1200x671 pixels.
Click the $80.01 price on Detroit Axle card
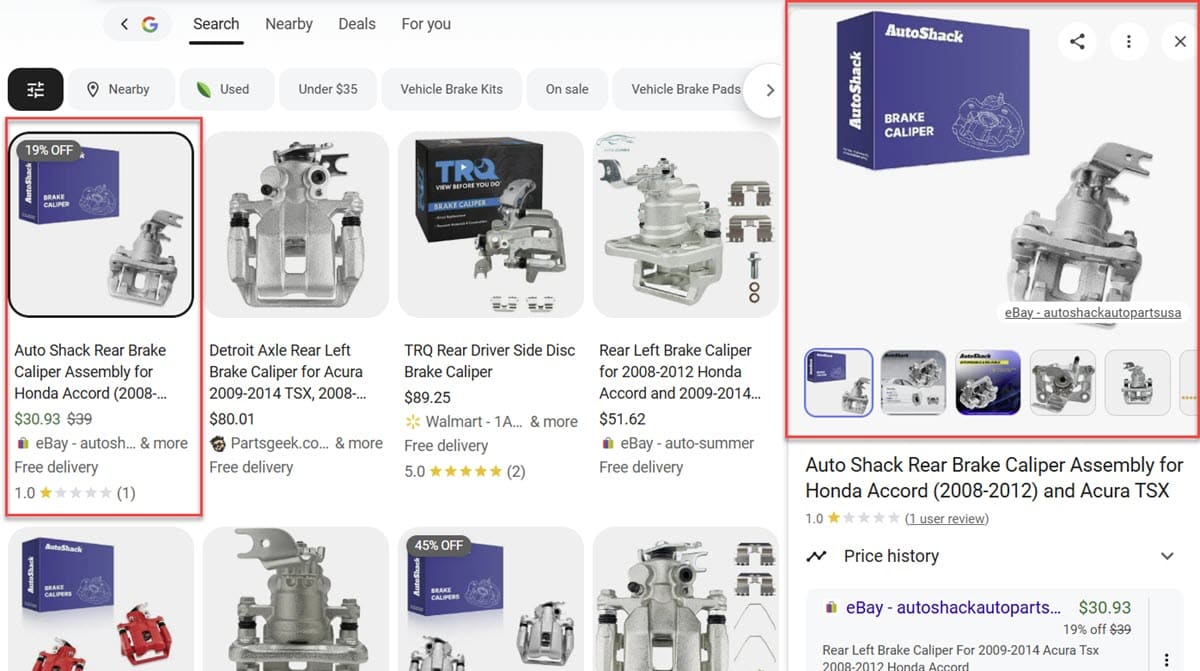(x=232, y=419)
